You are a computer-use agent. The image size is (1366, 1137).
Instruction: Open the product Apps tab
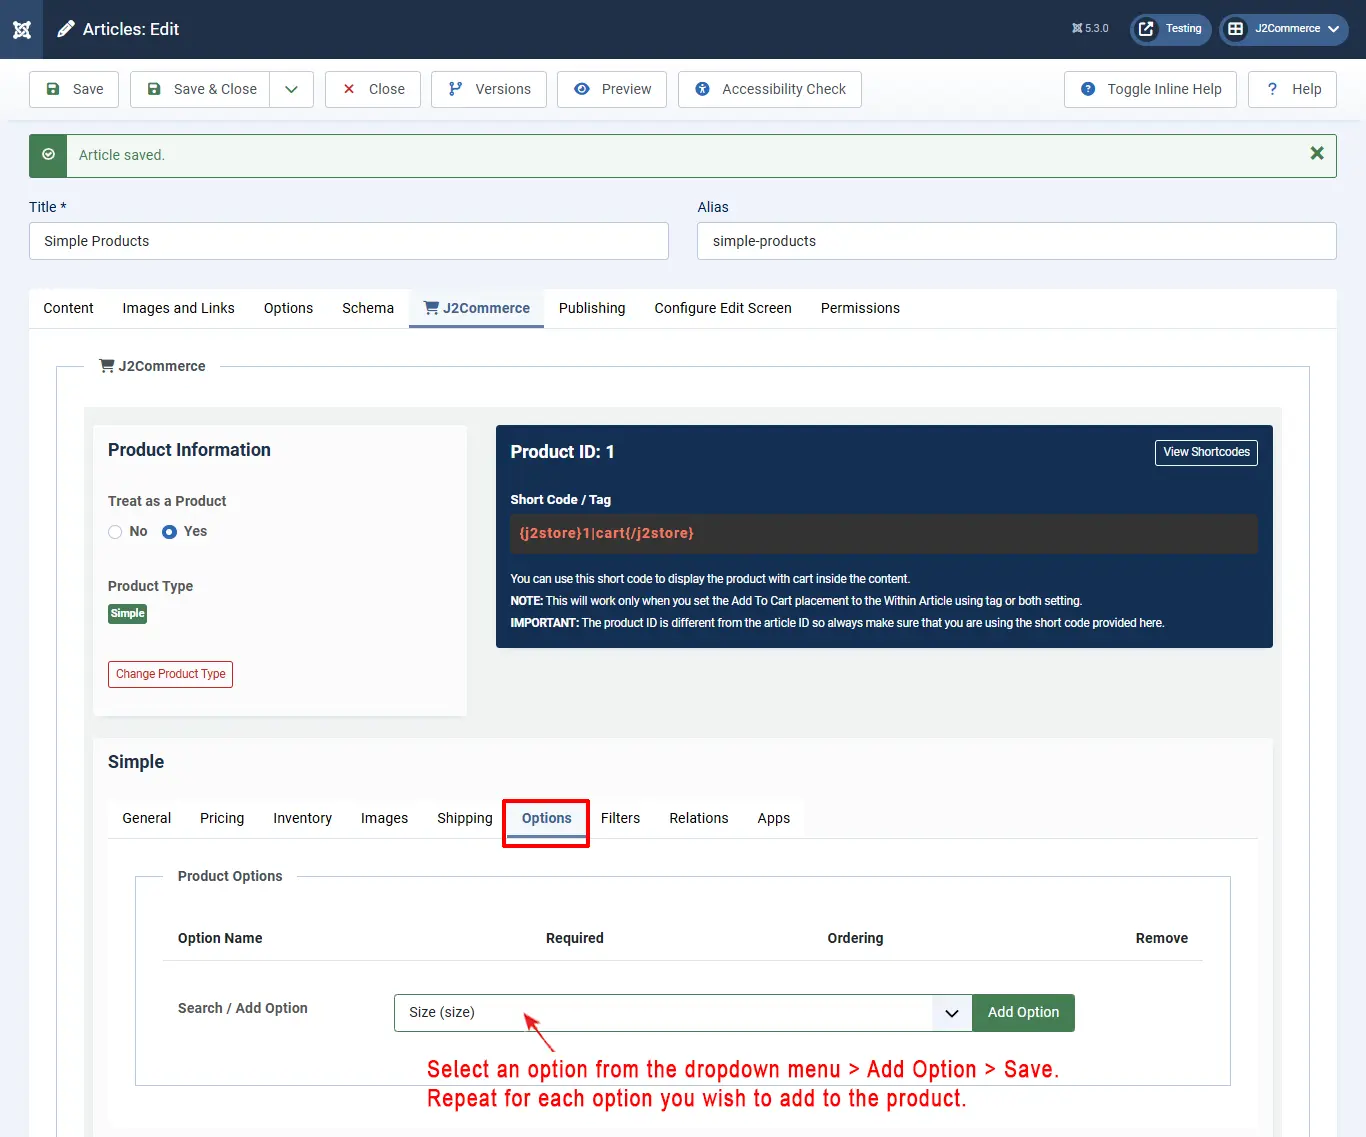773,818
